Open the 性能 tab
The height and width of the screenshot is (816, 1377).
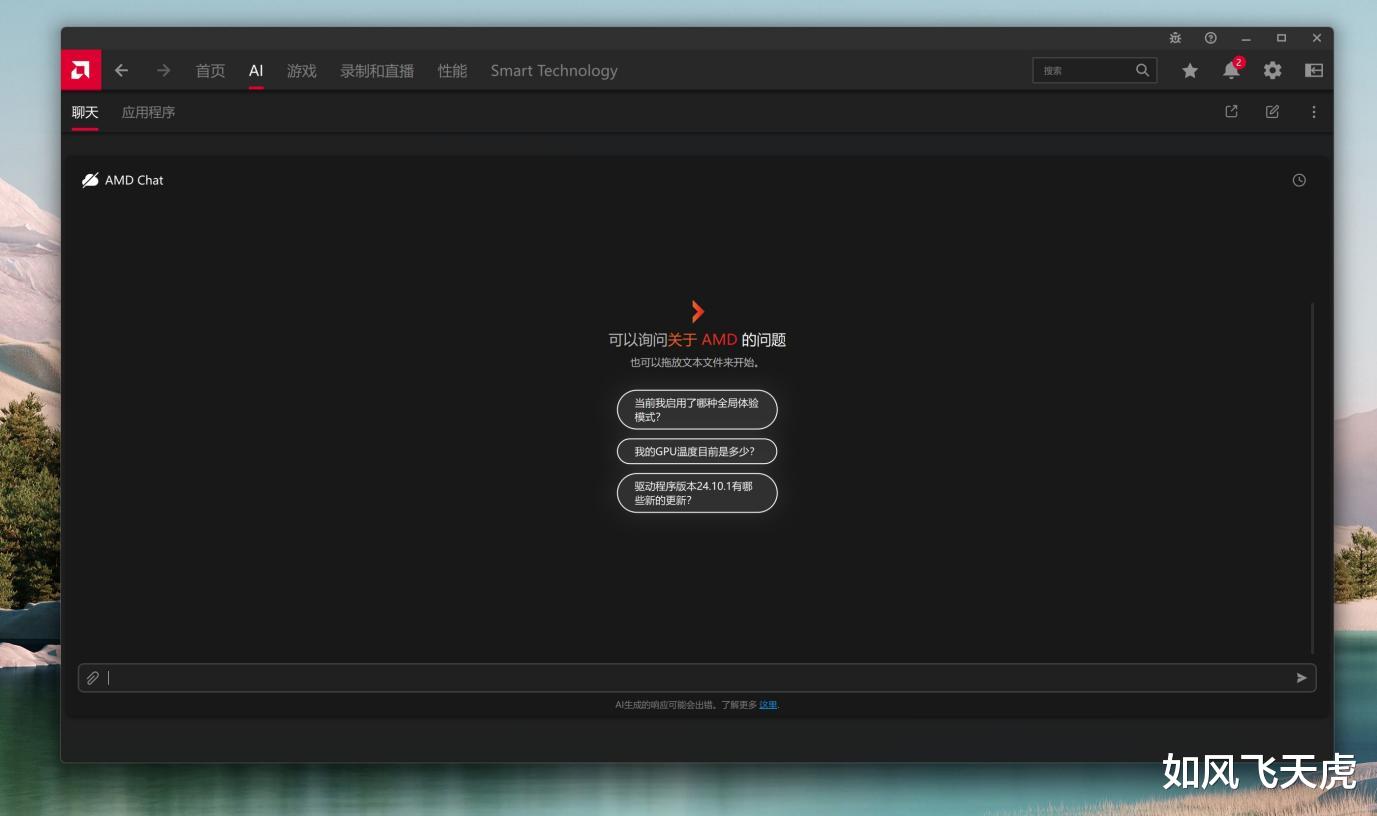click(452, 71)
